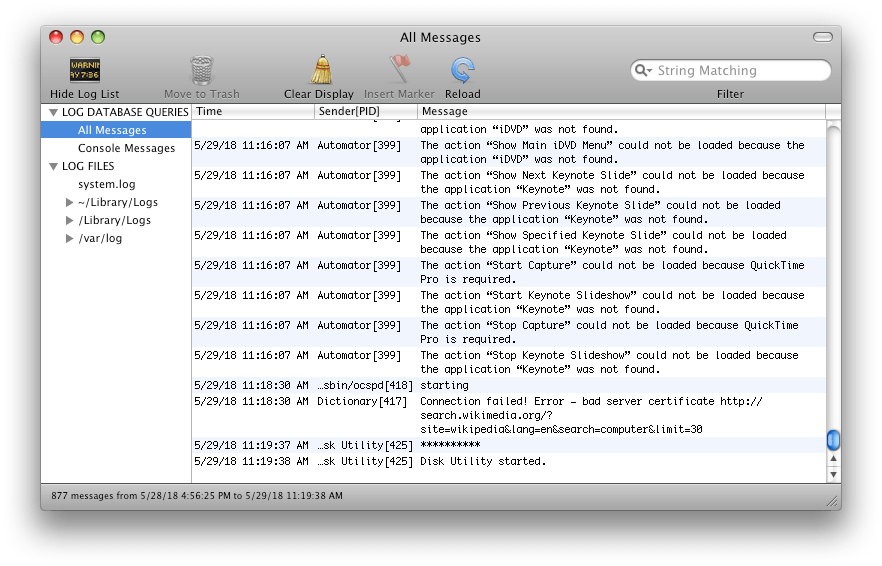Viewport: 882px width, 566px height.
Task: Toggle the toolbar pill button in title bar
Action: pyautogui.click(x=822, y=37)
